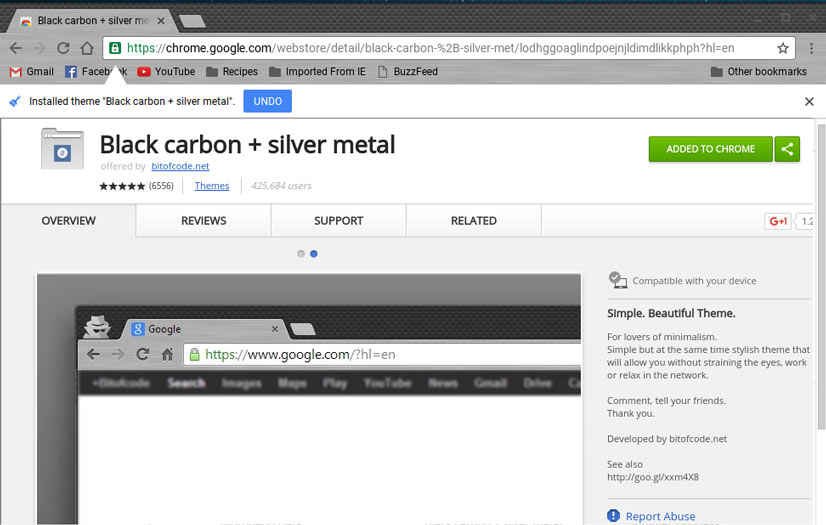Click the green share icon button
Screen dimensions: 826x525
click(x=787, y=149)
